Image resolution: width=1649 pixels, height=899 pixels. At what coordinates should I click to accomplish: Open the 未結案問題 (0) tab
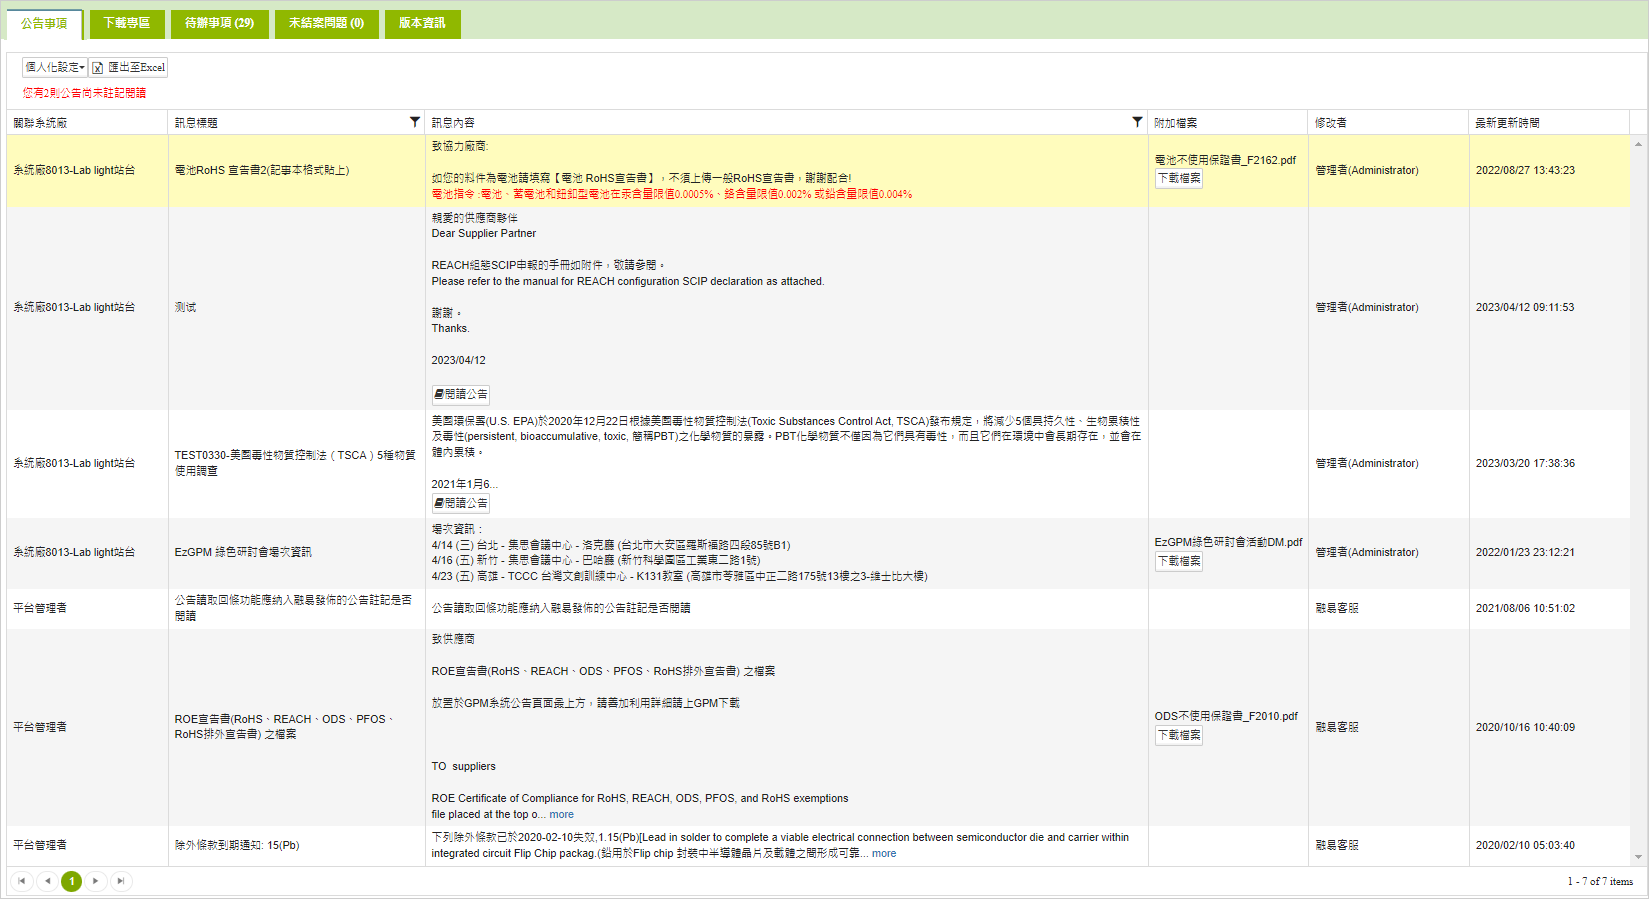[x=326, y=23]
